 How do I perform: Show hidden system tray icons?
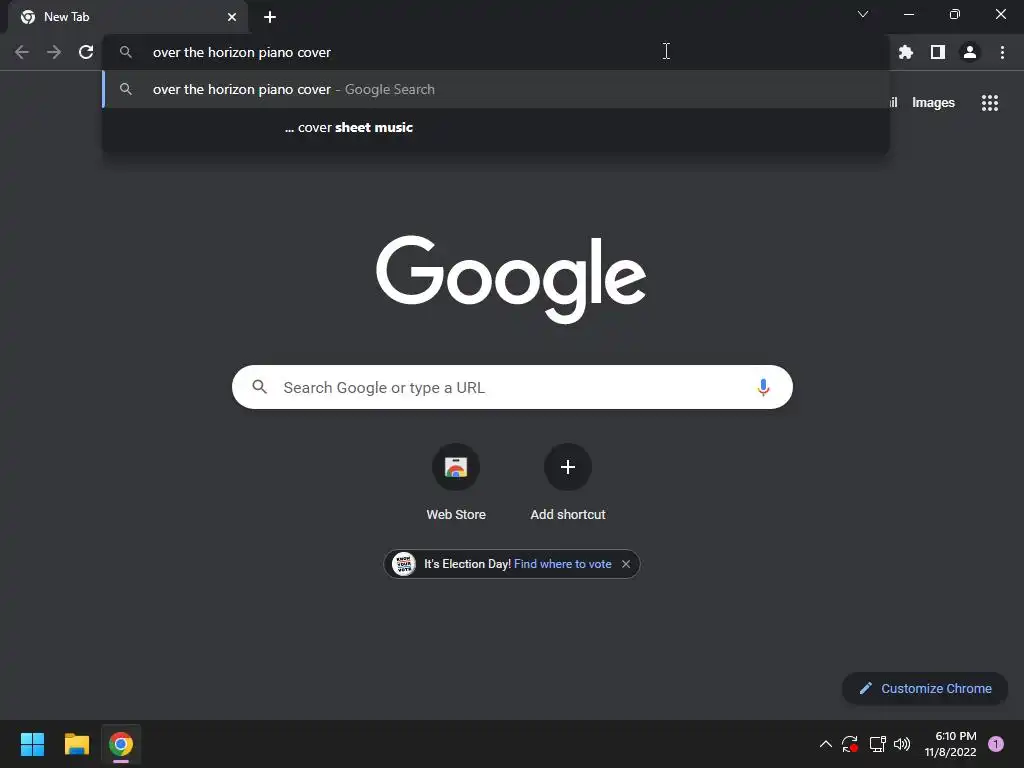[825, 744]
